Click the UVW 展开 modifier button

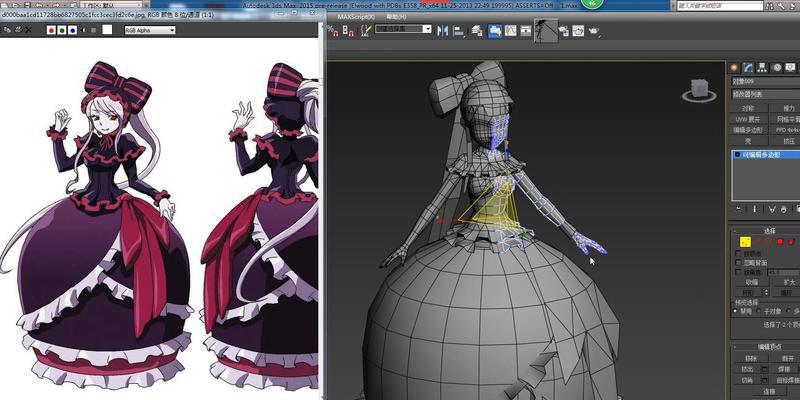tap(748, 119)
